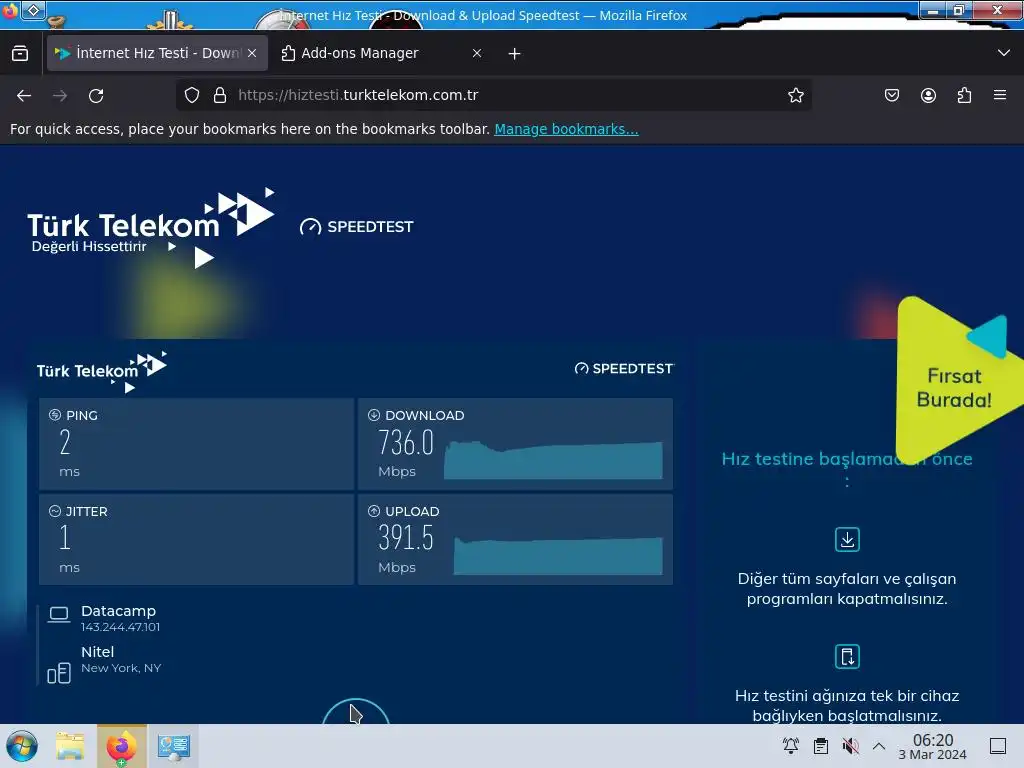Close the Add-ons Manager tab
This screenshot has width=1024, height=768.
click(x=477, y=53)
